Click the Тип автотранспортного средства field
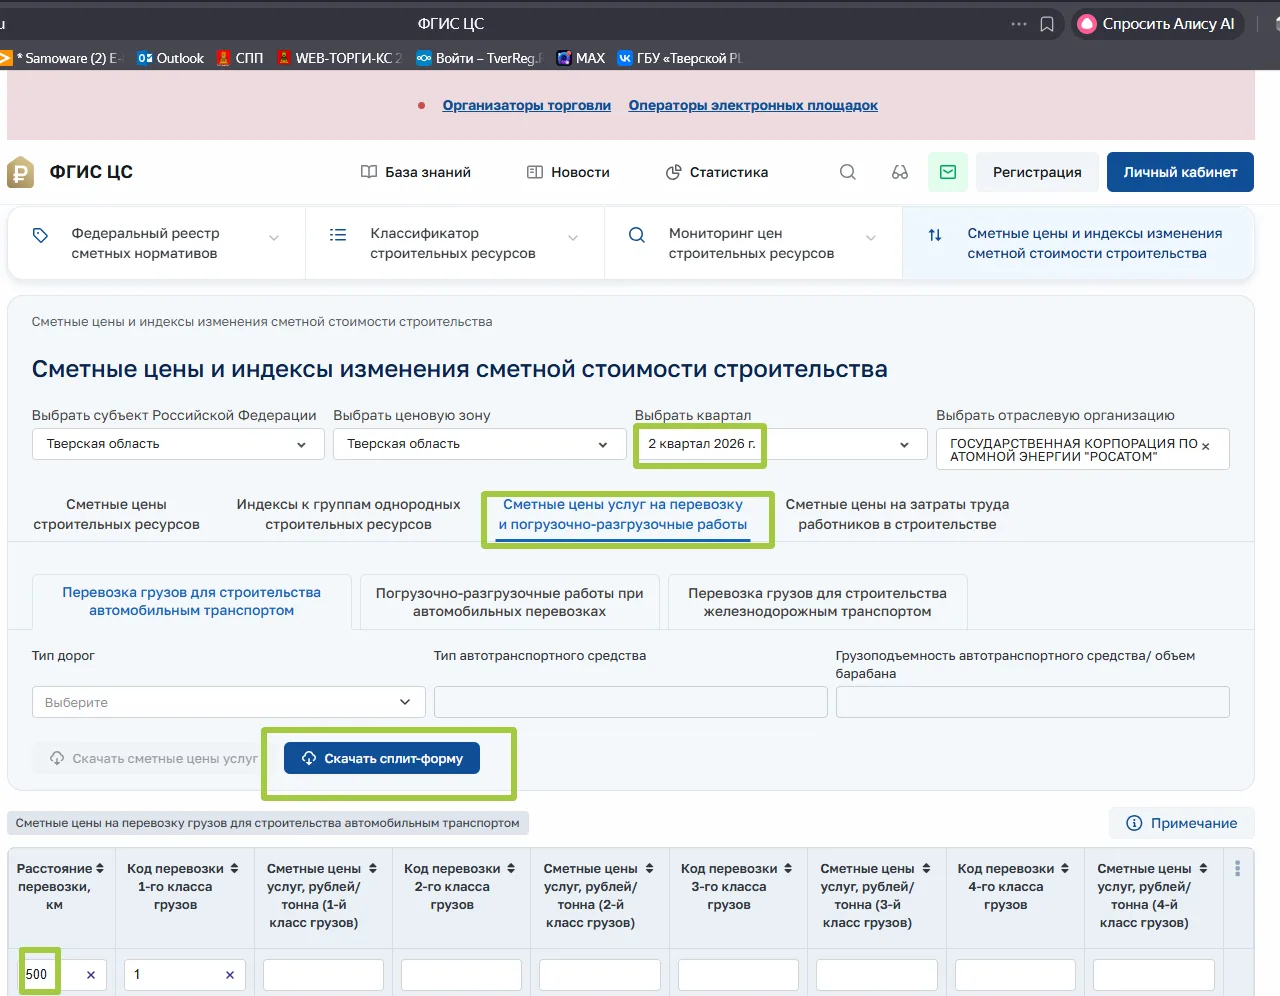The width and height of the screenshot is (1280, 996). point(631,702)
